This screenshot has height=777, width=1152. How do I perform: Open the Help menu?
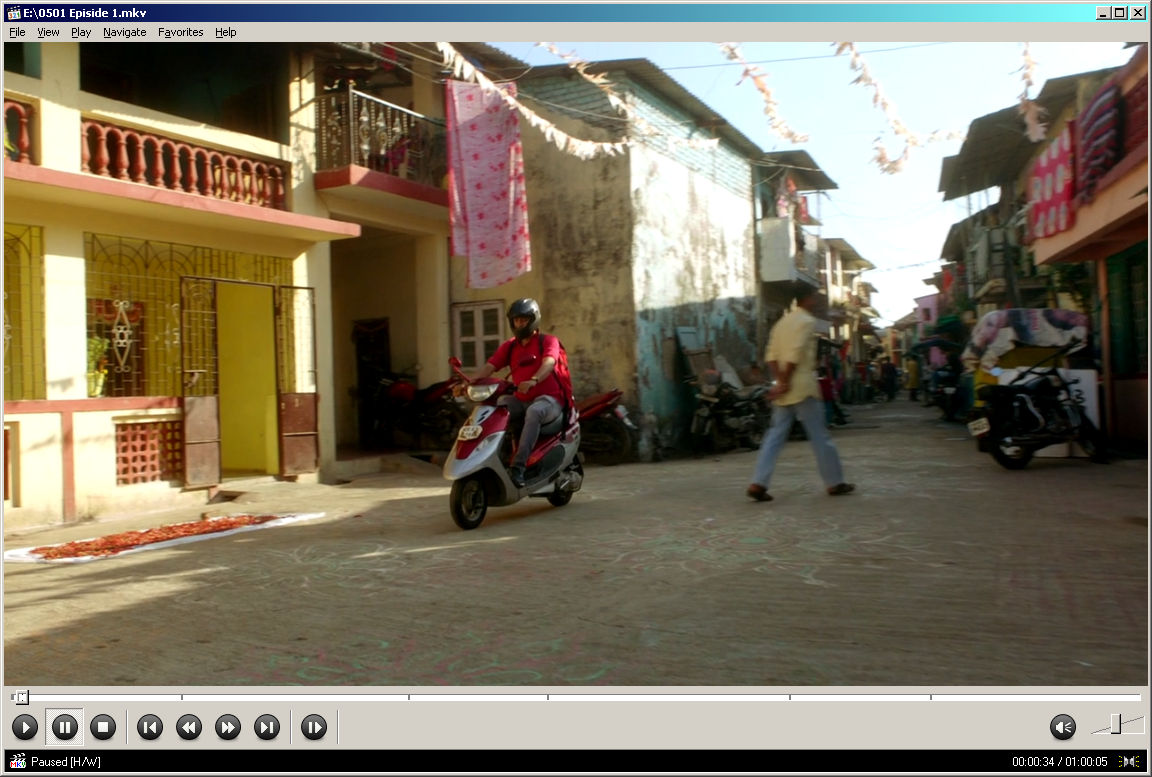(x=226, y=32)
